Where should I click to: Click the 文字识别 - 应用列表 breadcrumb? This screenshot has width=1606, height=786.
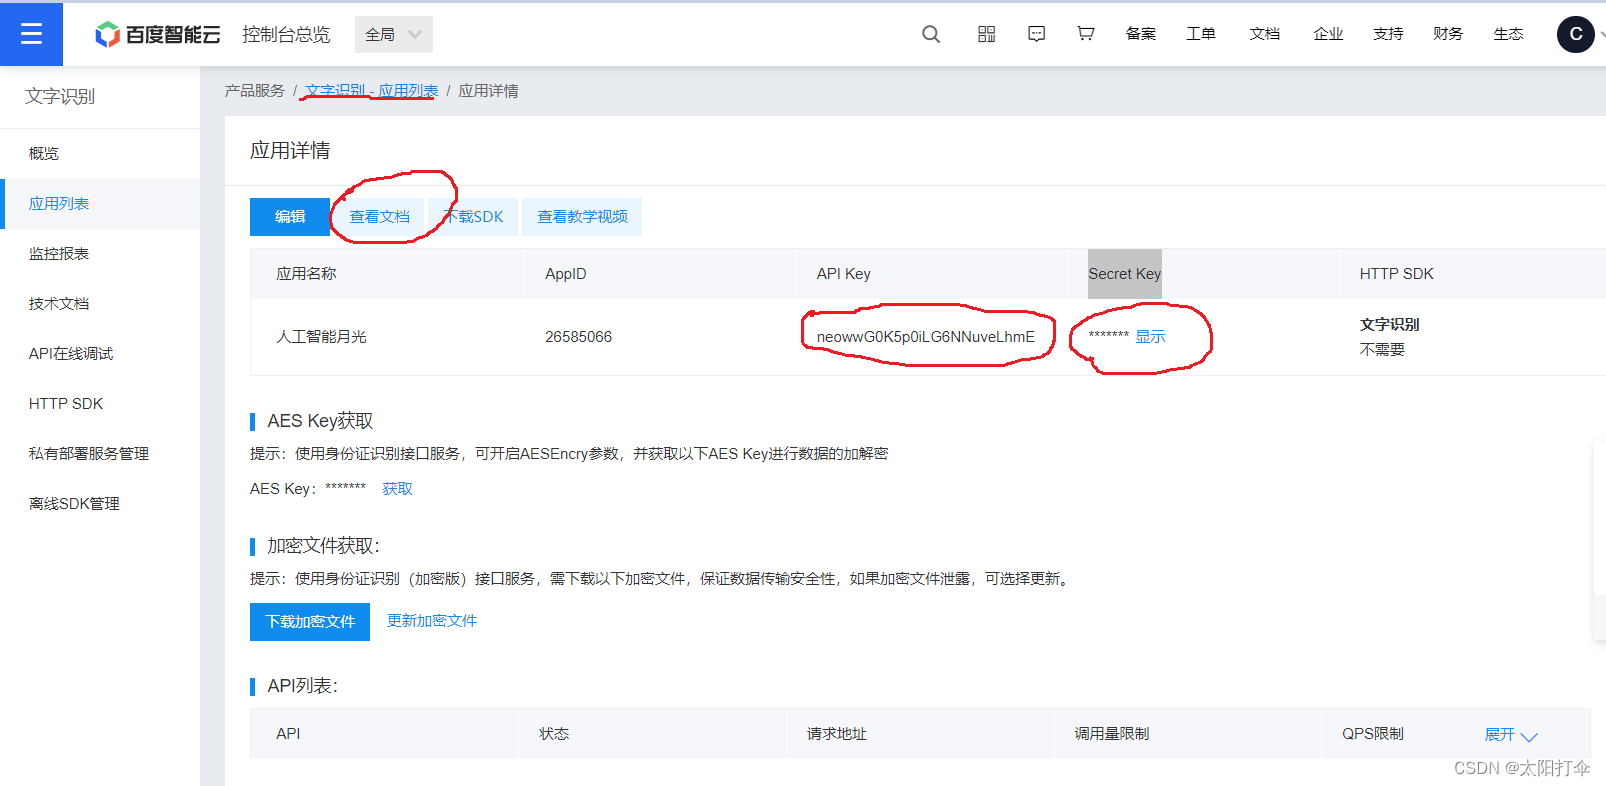point(371,91)
